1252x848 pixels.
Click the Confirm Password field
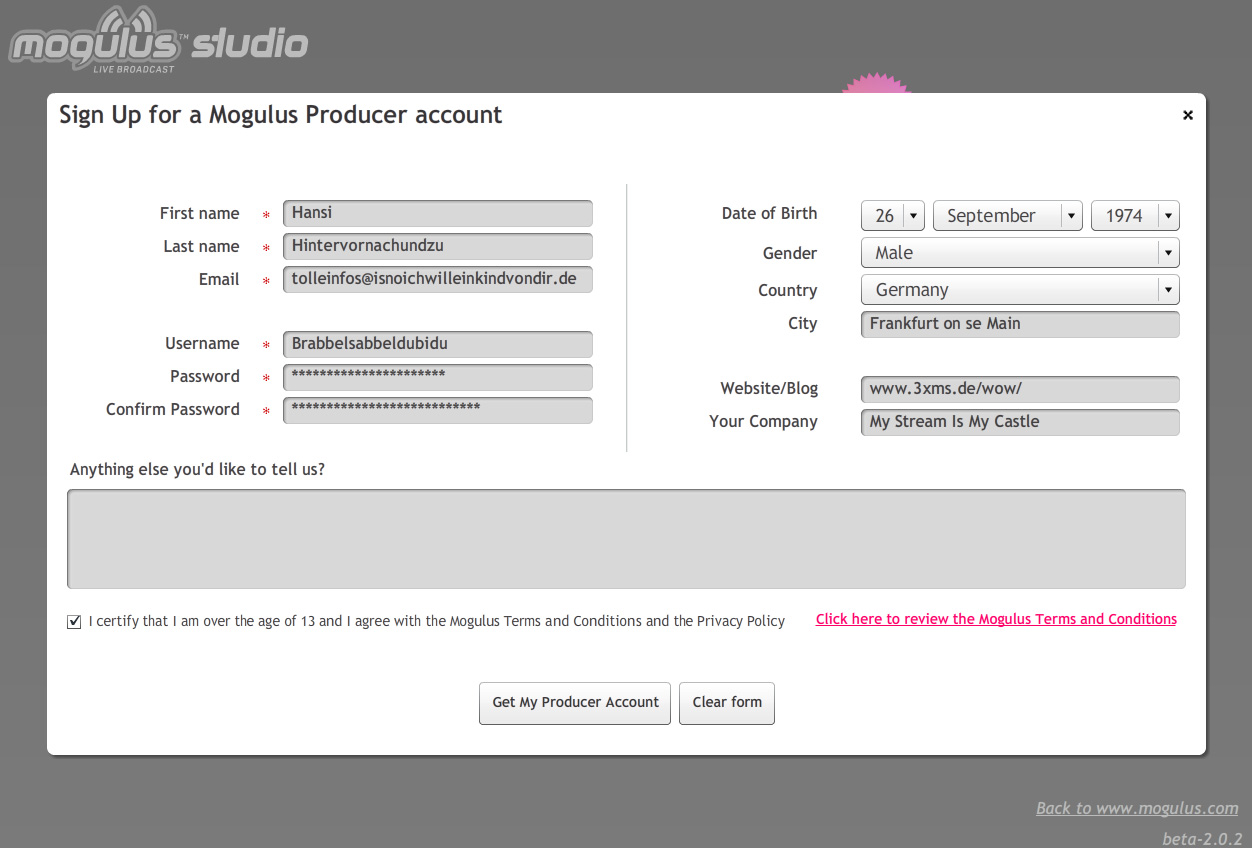coord(438,410)
